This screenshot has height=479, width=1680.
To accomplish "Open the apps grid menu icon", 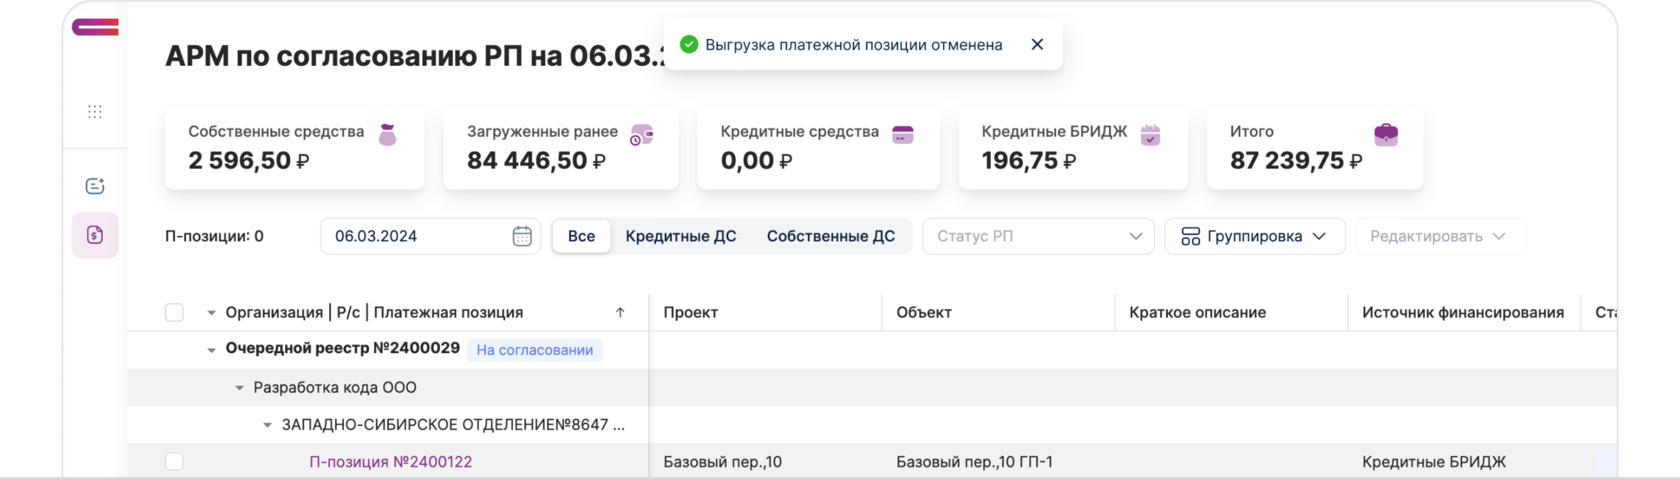I will point(95,112).
